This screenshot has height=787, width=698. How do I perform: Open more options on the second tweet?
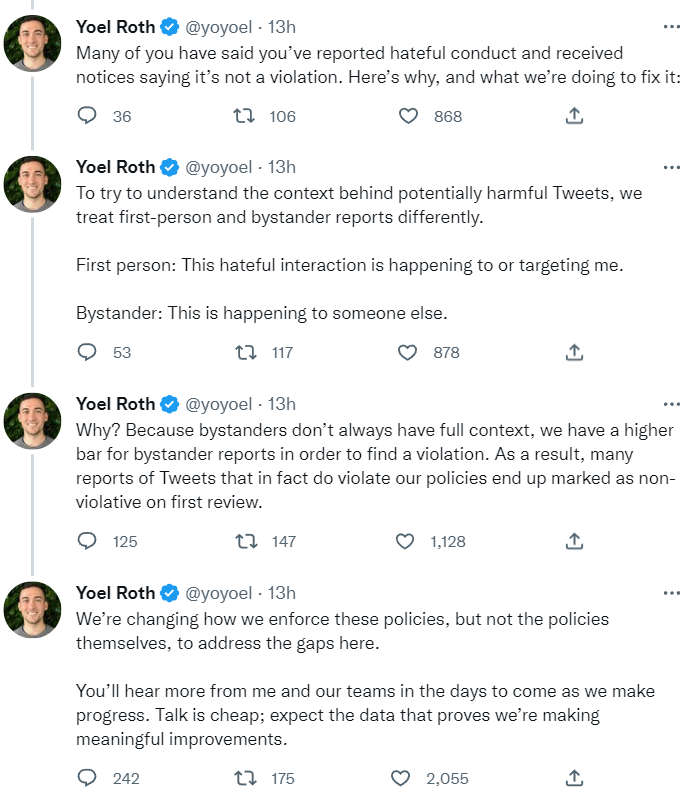tap(671, 166)
